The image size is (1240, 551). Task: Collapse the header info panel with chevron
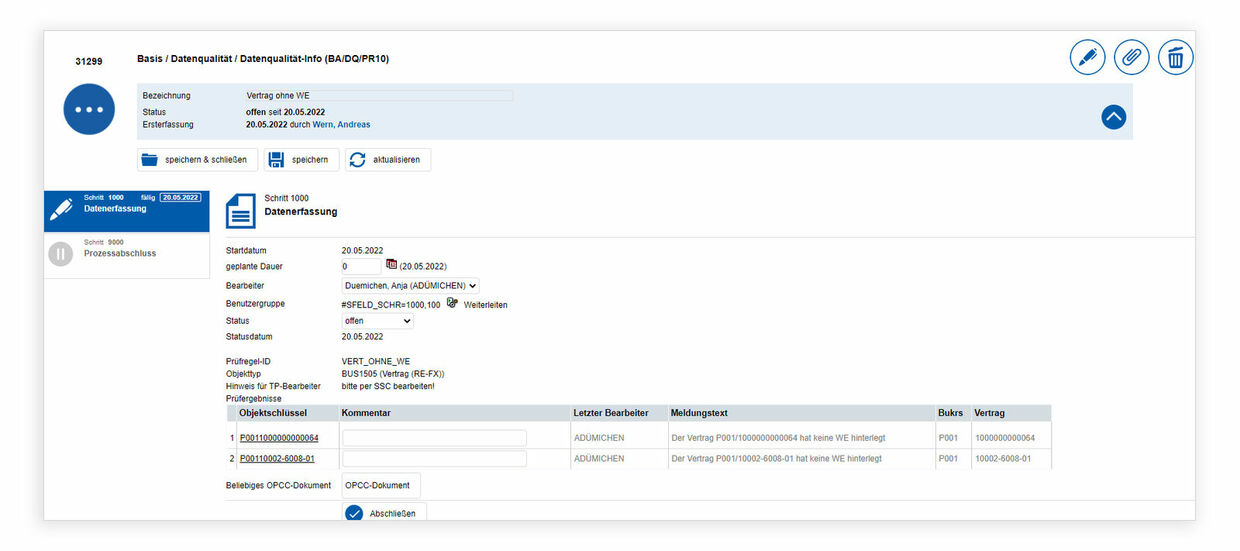(1113, 117)
